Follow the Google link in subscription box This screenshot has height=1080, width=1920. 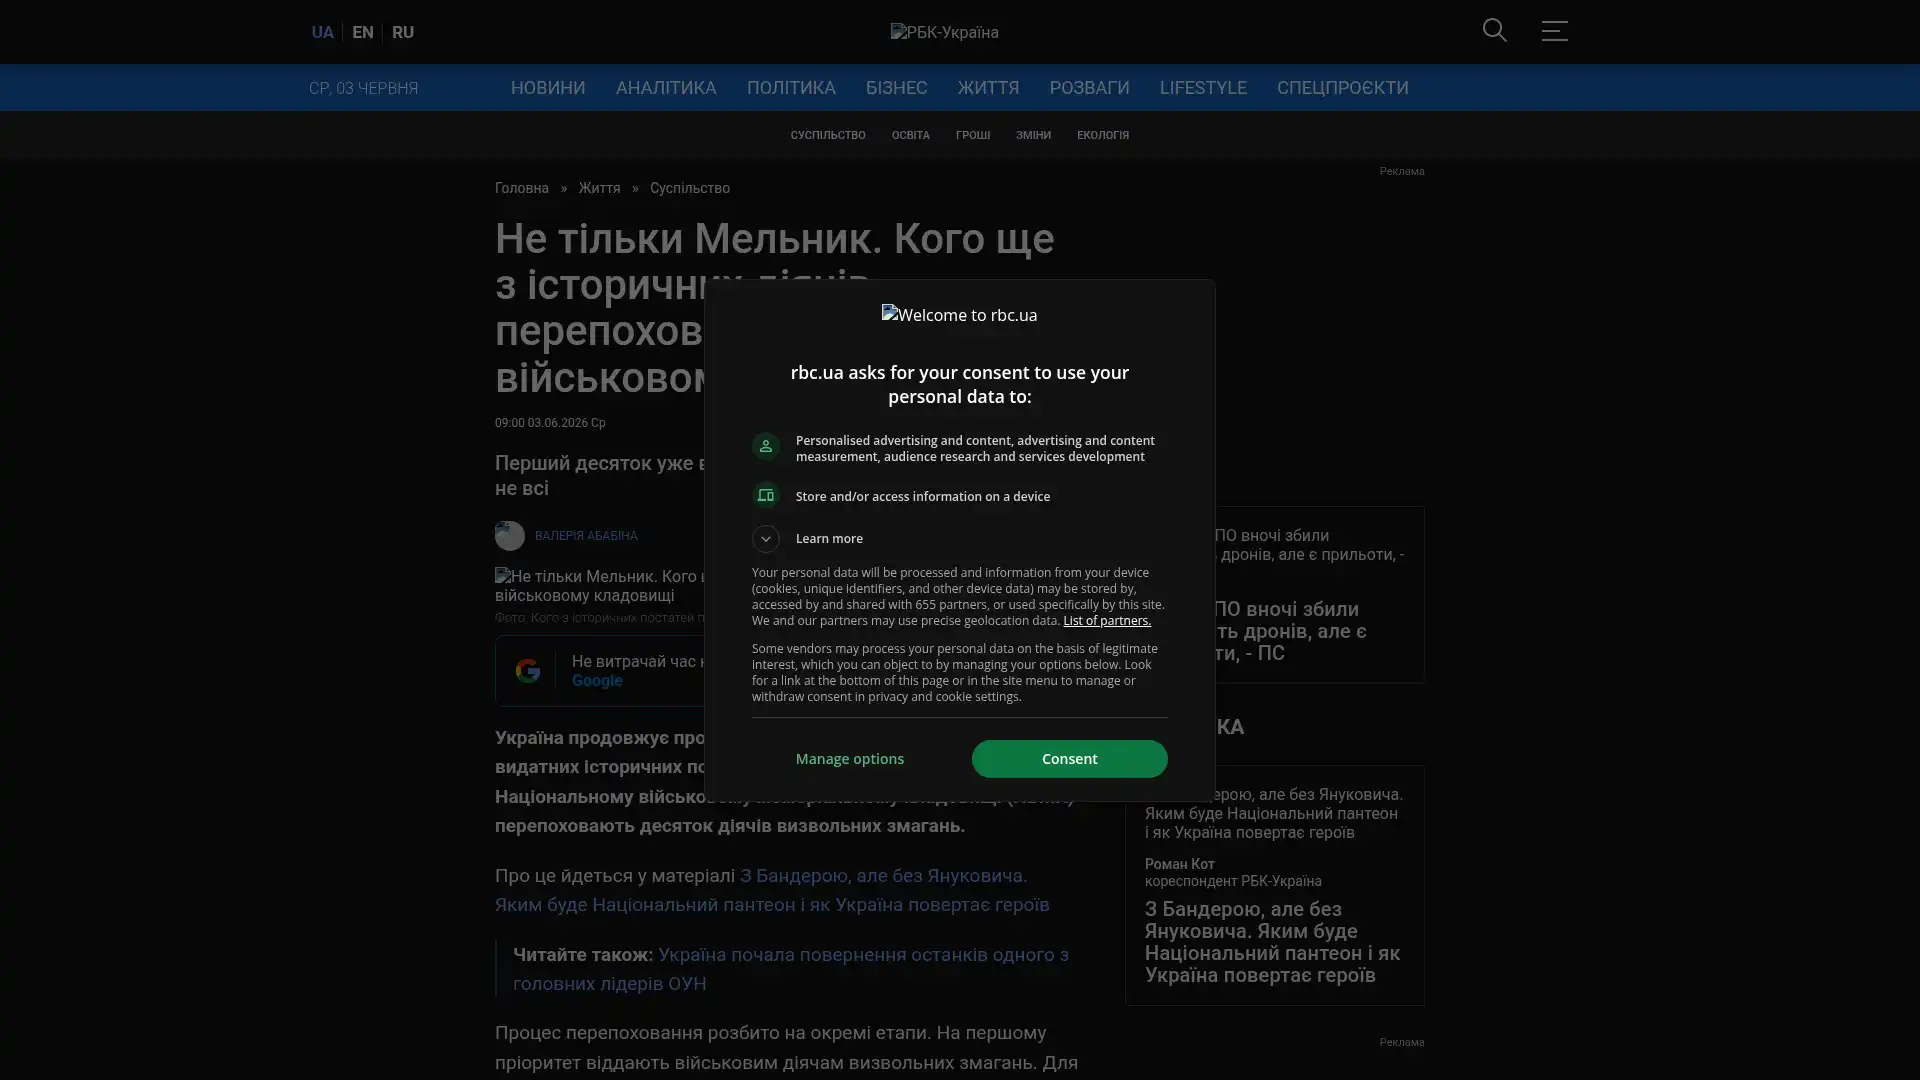(x=597, y=681)
